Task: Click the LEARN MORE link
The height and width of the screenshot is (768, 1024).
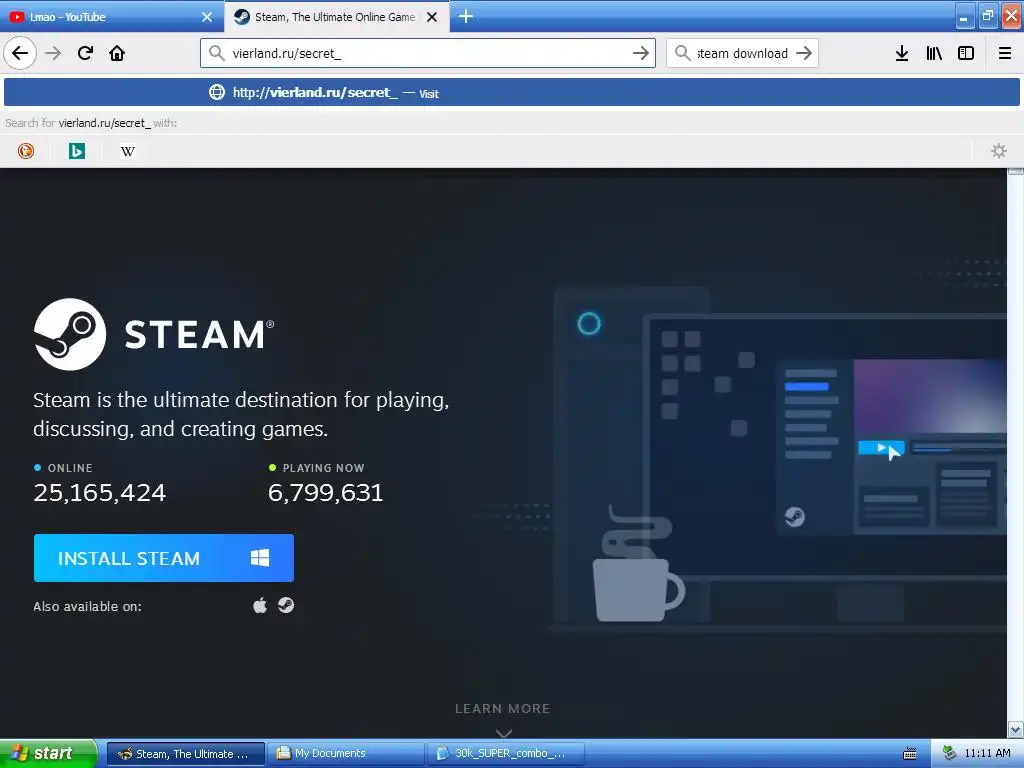Action: click(503, 709)
